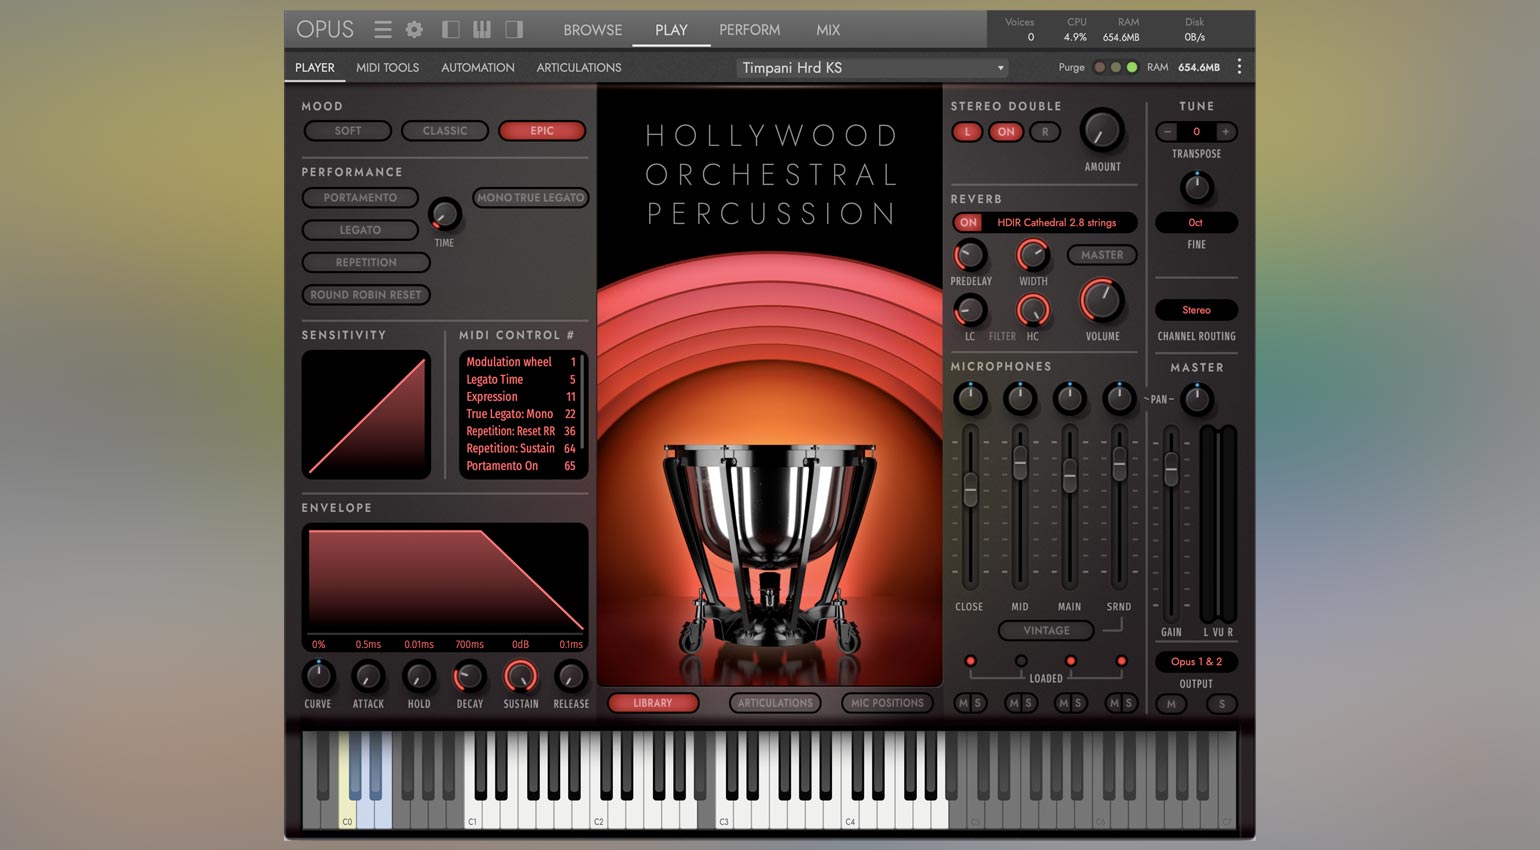
Task: Adjust the Close microphone pan knob
Action: 969,399
